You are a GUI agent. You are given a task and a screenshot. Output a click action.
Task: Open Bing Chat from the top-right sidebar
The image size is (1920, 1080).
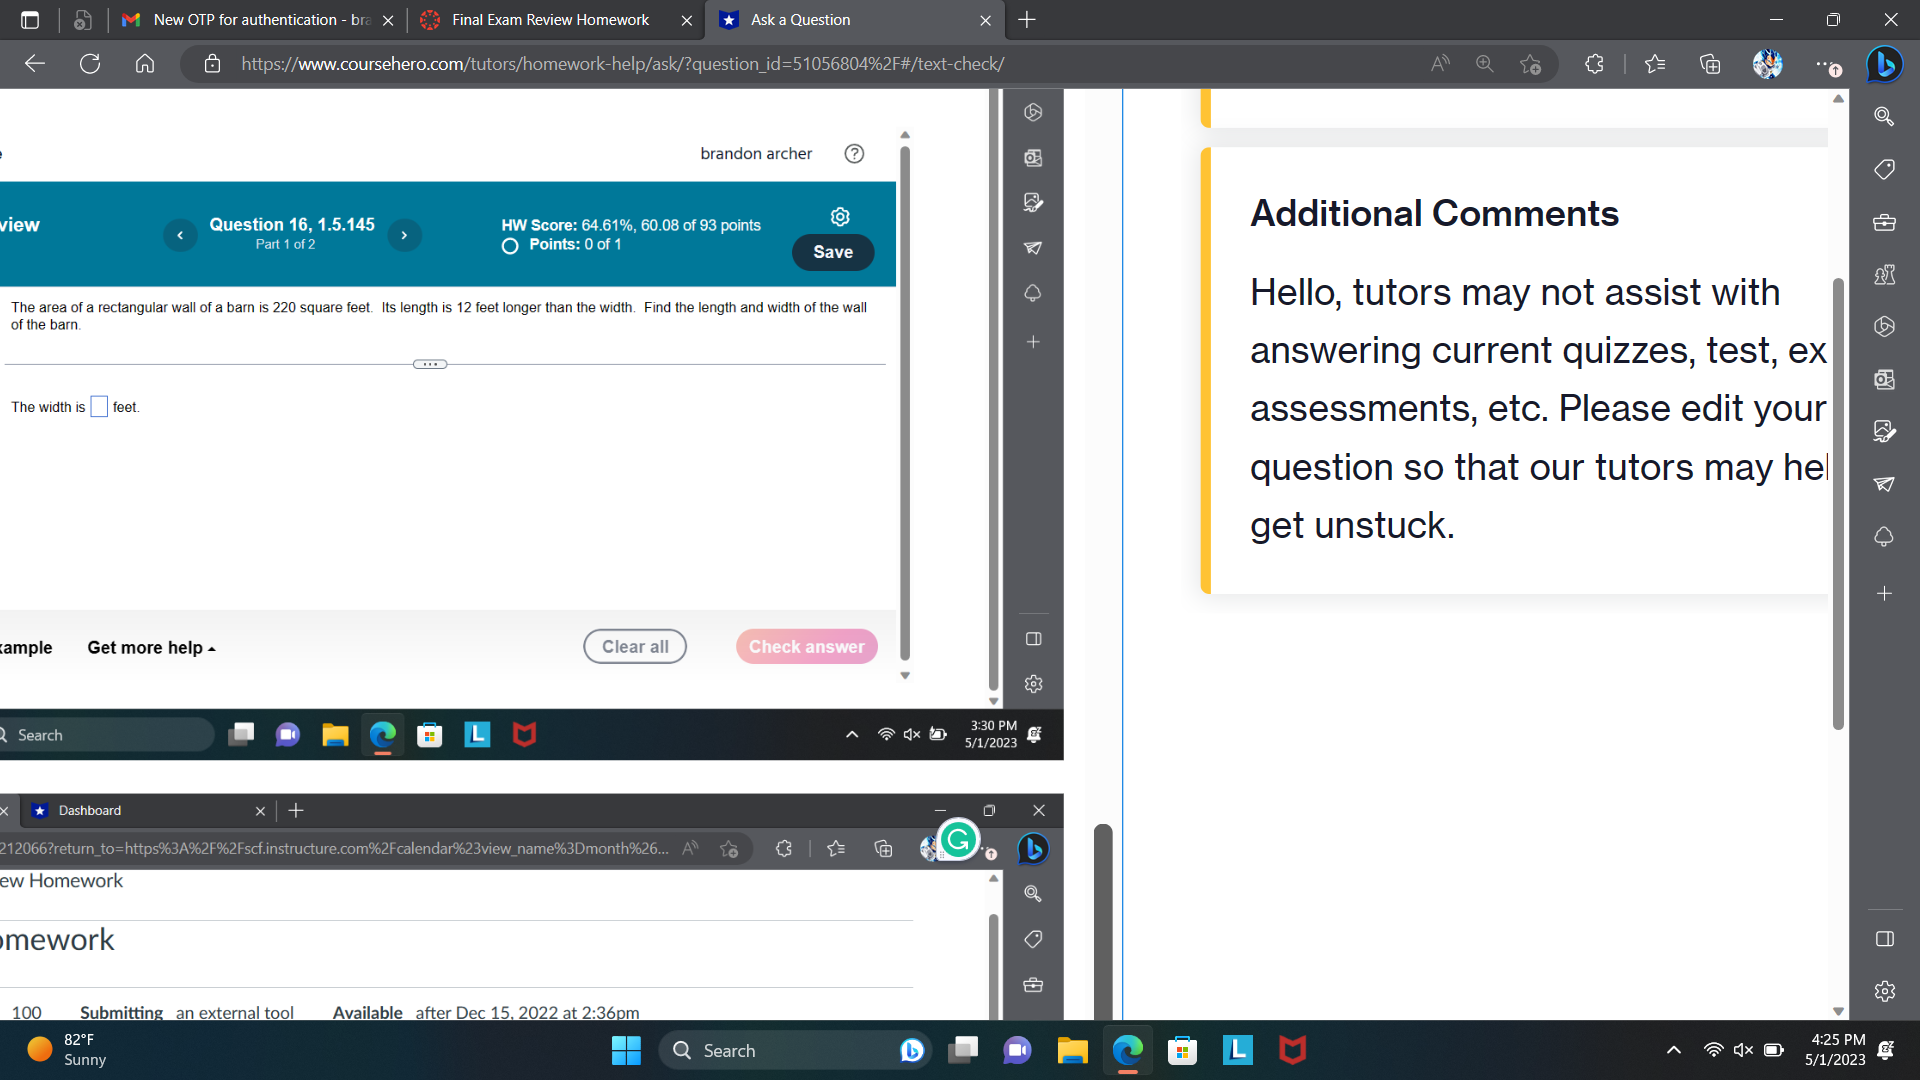pos(1884,64)
